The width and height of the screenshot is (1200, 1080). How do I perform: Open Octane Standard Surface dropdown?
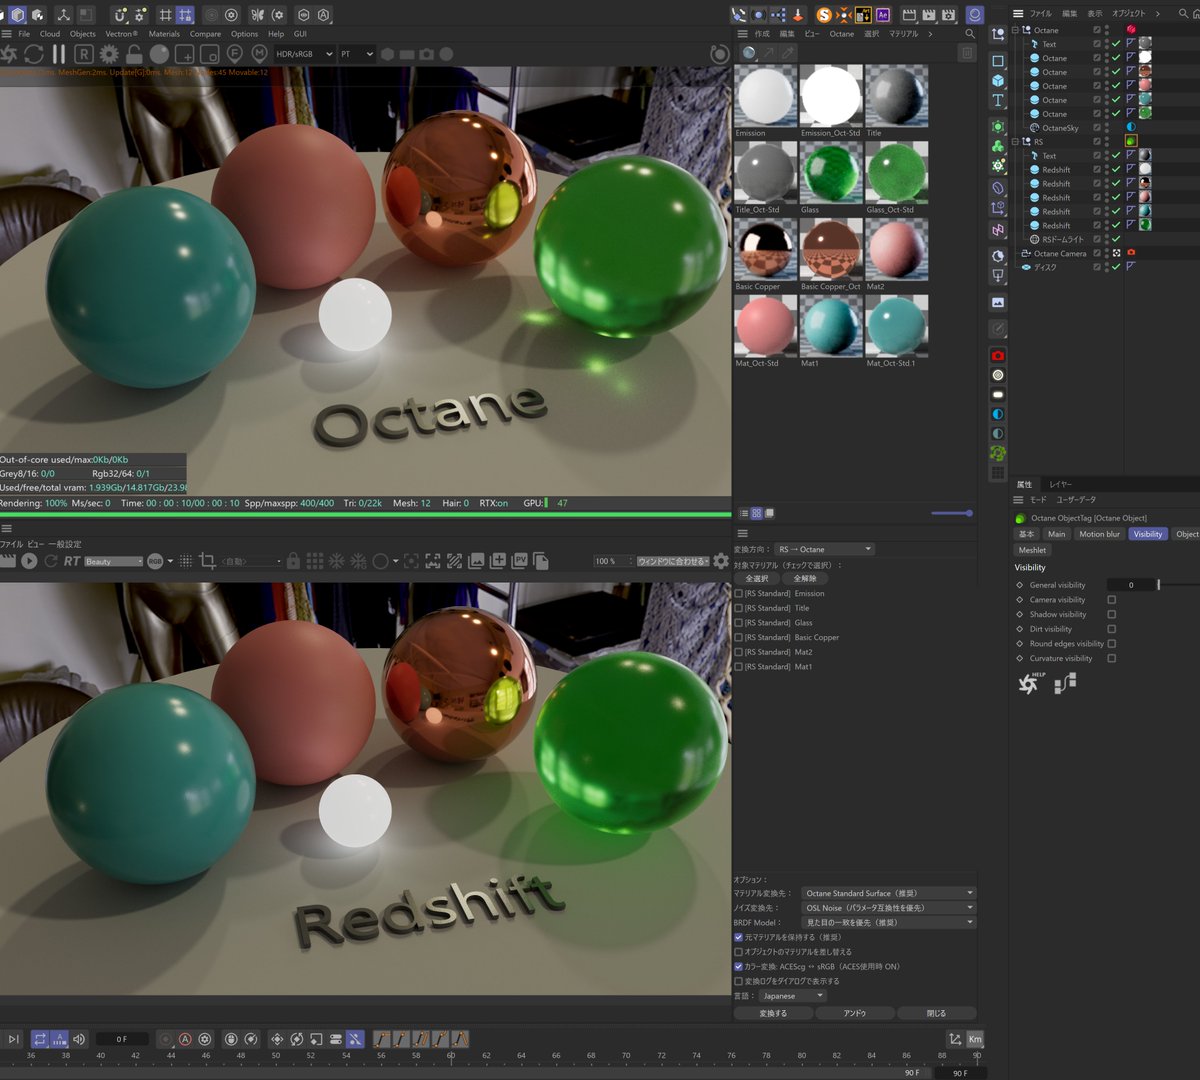[888, 893]
